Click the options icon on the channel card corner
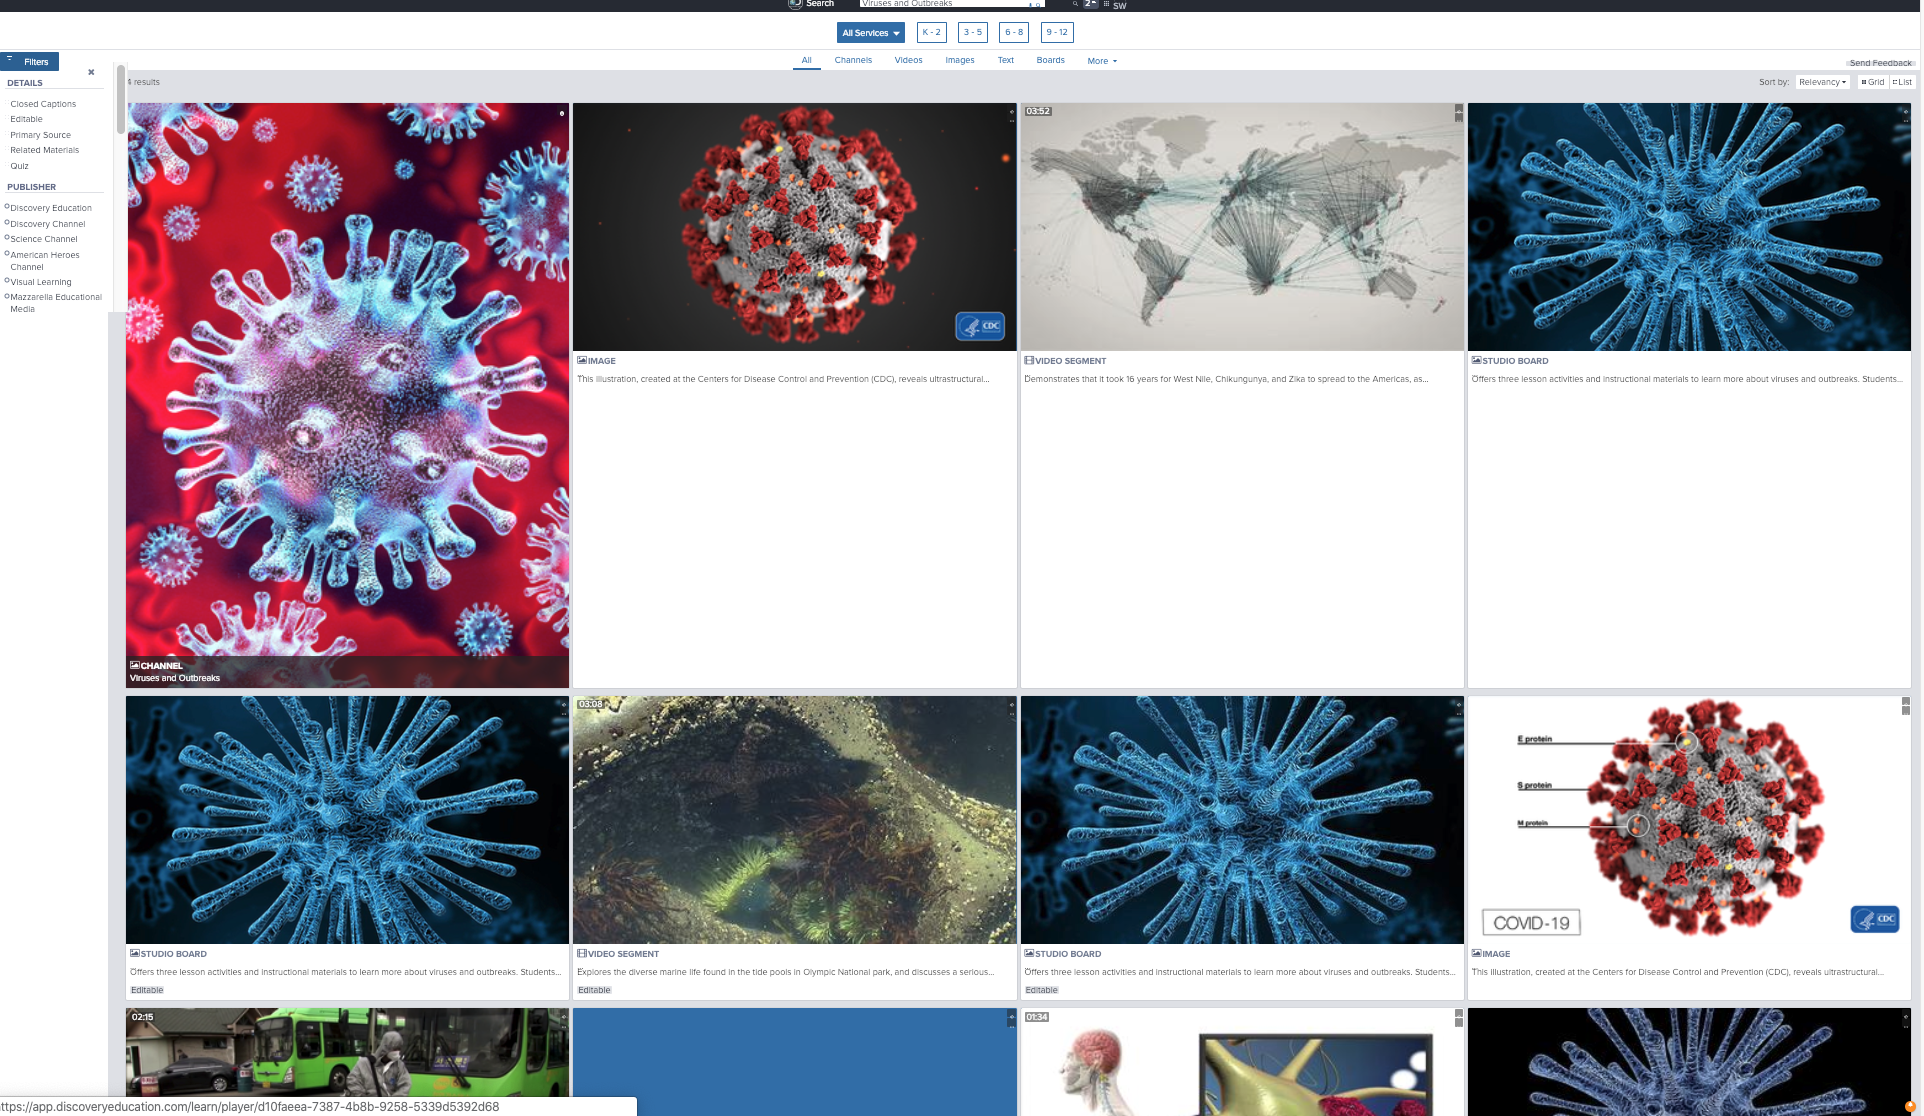1924x1116 pixels. [x=562, y=113]
